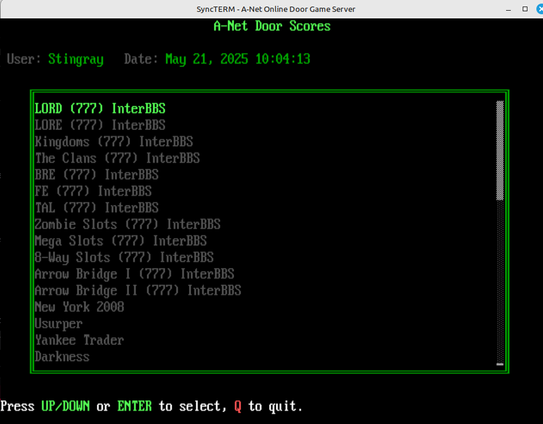
Task: Select LORD (777) InterBBS entry
Action: tap(100, 109)
